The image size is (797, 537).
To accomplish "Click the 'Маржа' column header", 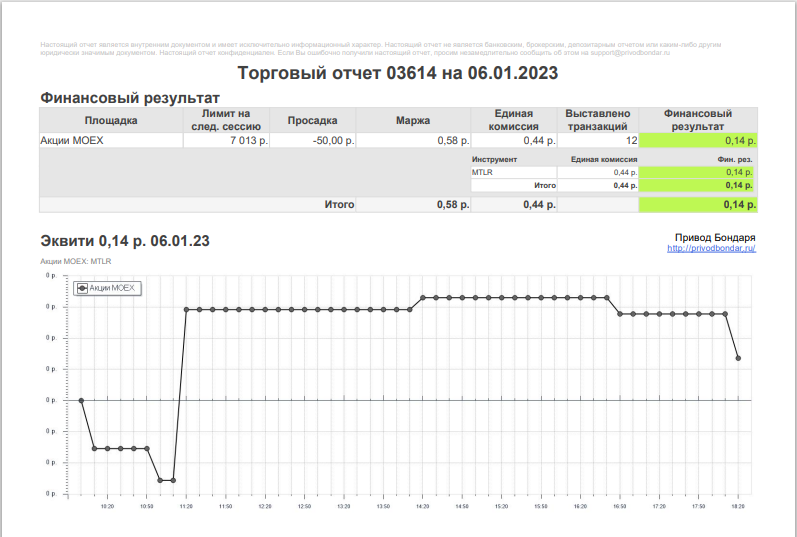I will click(413, 121).
